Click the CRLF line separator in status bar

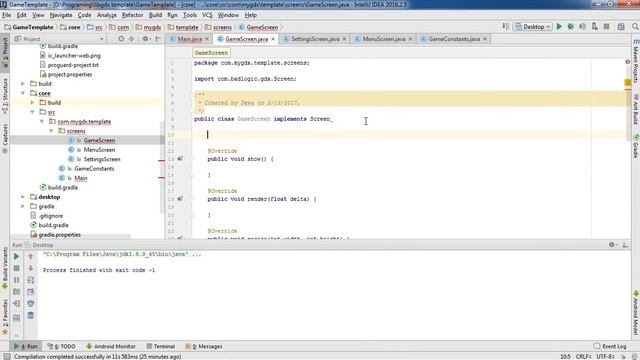pyautogui.click(x=584, y=356)
